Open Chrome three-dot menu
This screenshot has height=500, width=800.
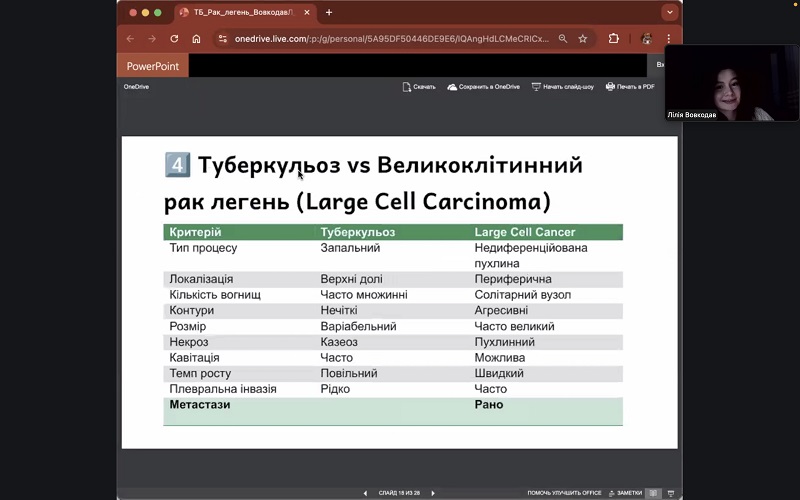coord(670,39)
